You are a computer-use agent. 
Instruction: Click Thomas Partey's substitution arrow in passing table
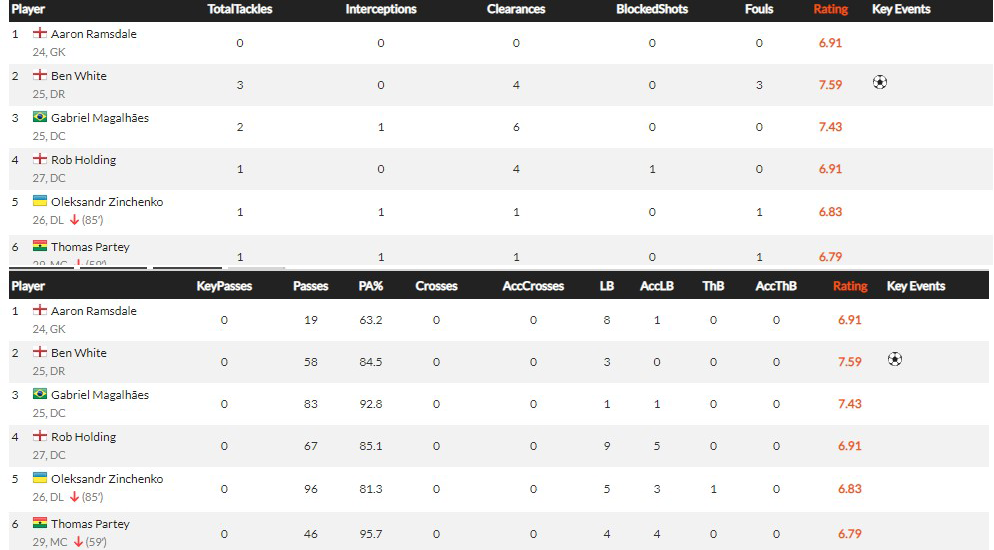click(x=78, y=542)
